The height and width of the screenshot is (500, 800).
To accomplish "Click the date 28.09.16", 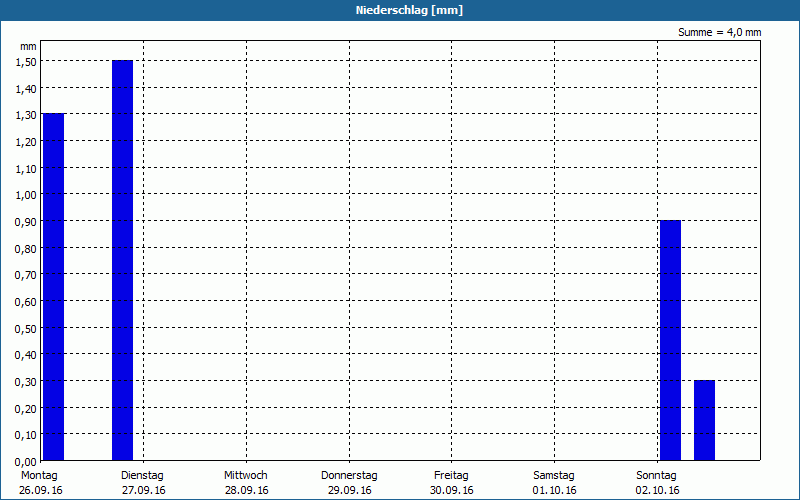I will pyautogui.click(x=246, y=490).
